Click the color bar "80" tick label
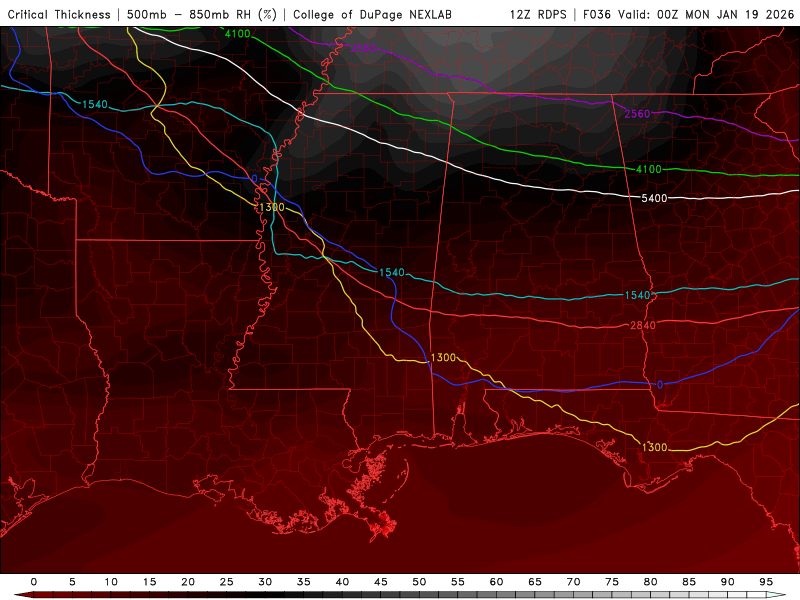The image size is (800, 600). [x=651, y=582]
